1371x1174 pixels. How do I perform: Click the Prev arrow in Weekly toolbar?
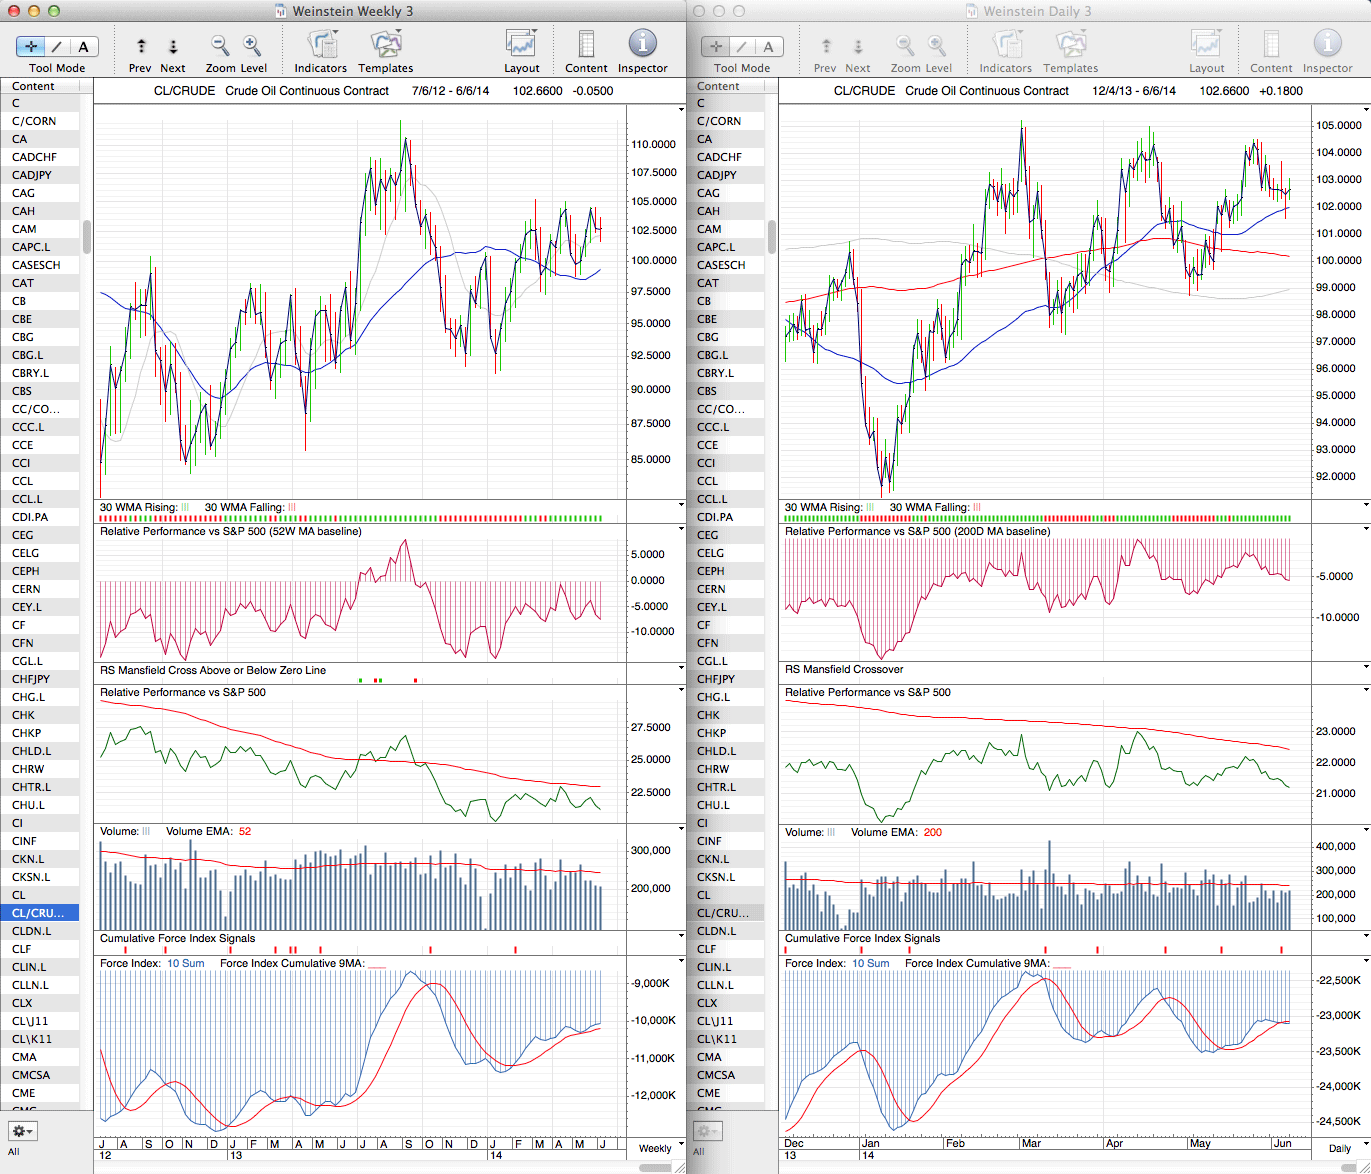[x=141, y=47]
